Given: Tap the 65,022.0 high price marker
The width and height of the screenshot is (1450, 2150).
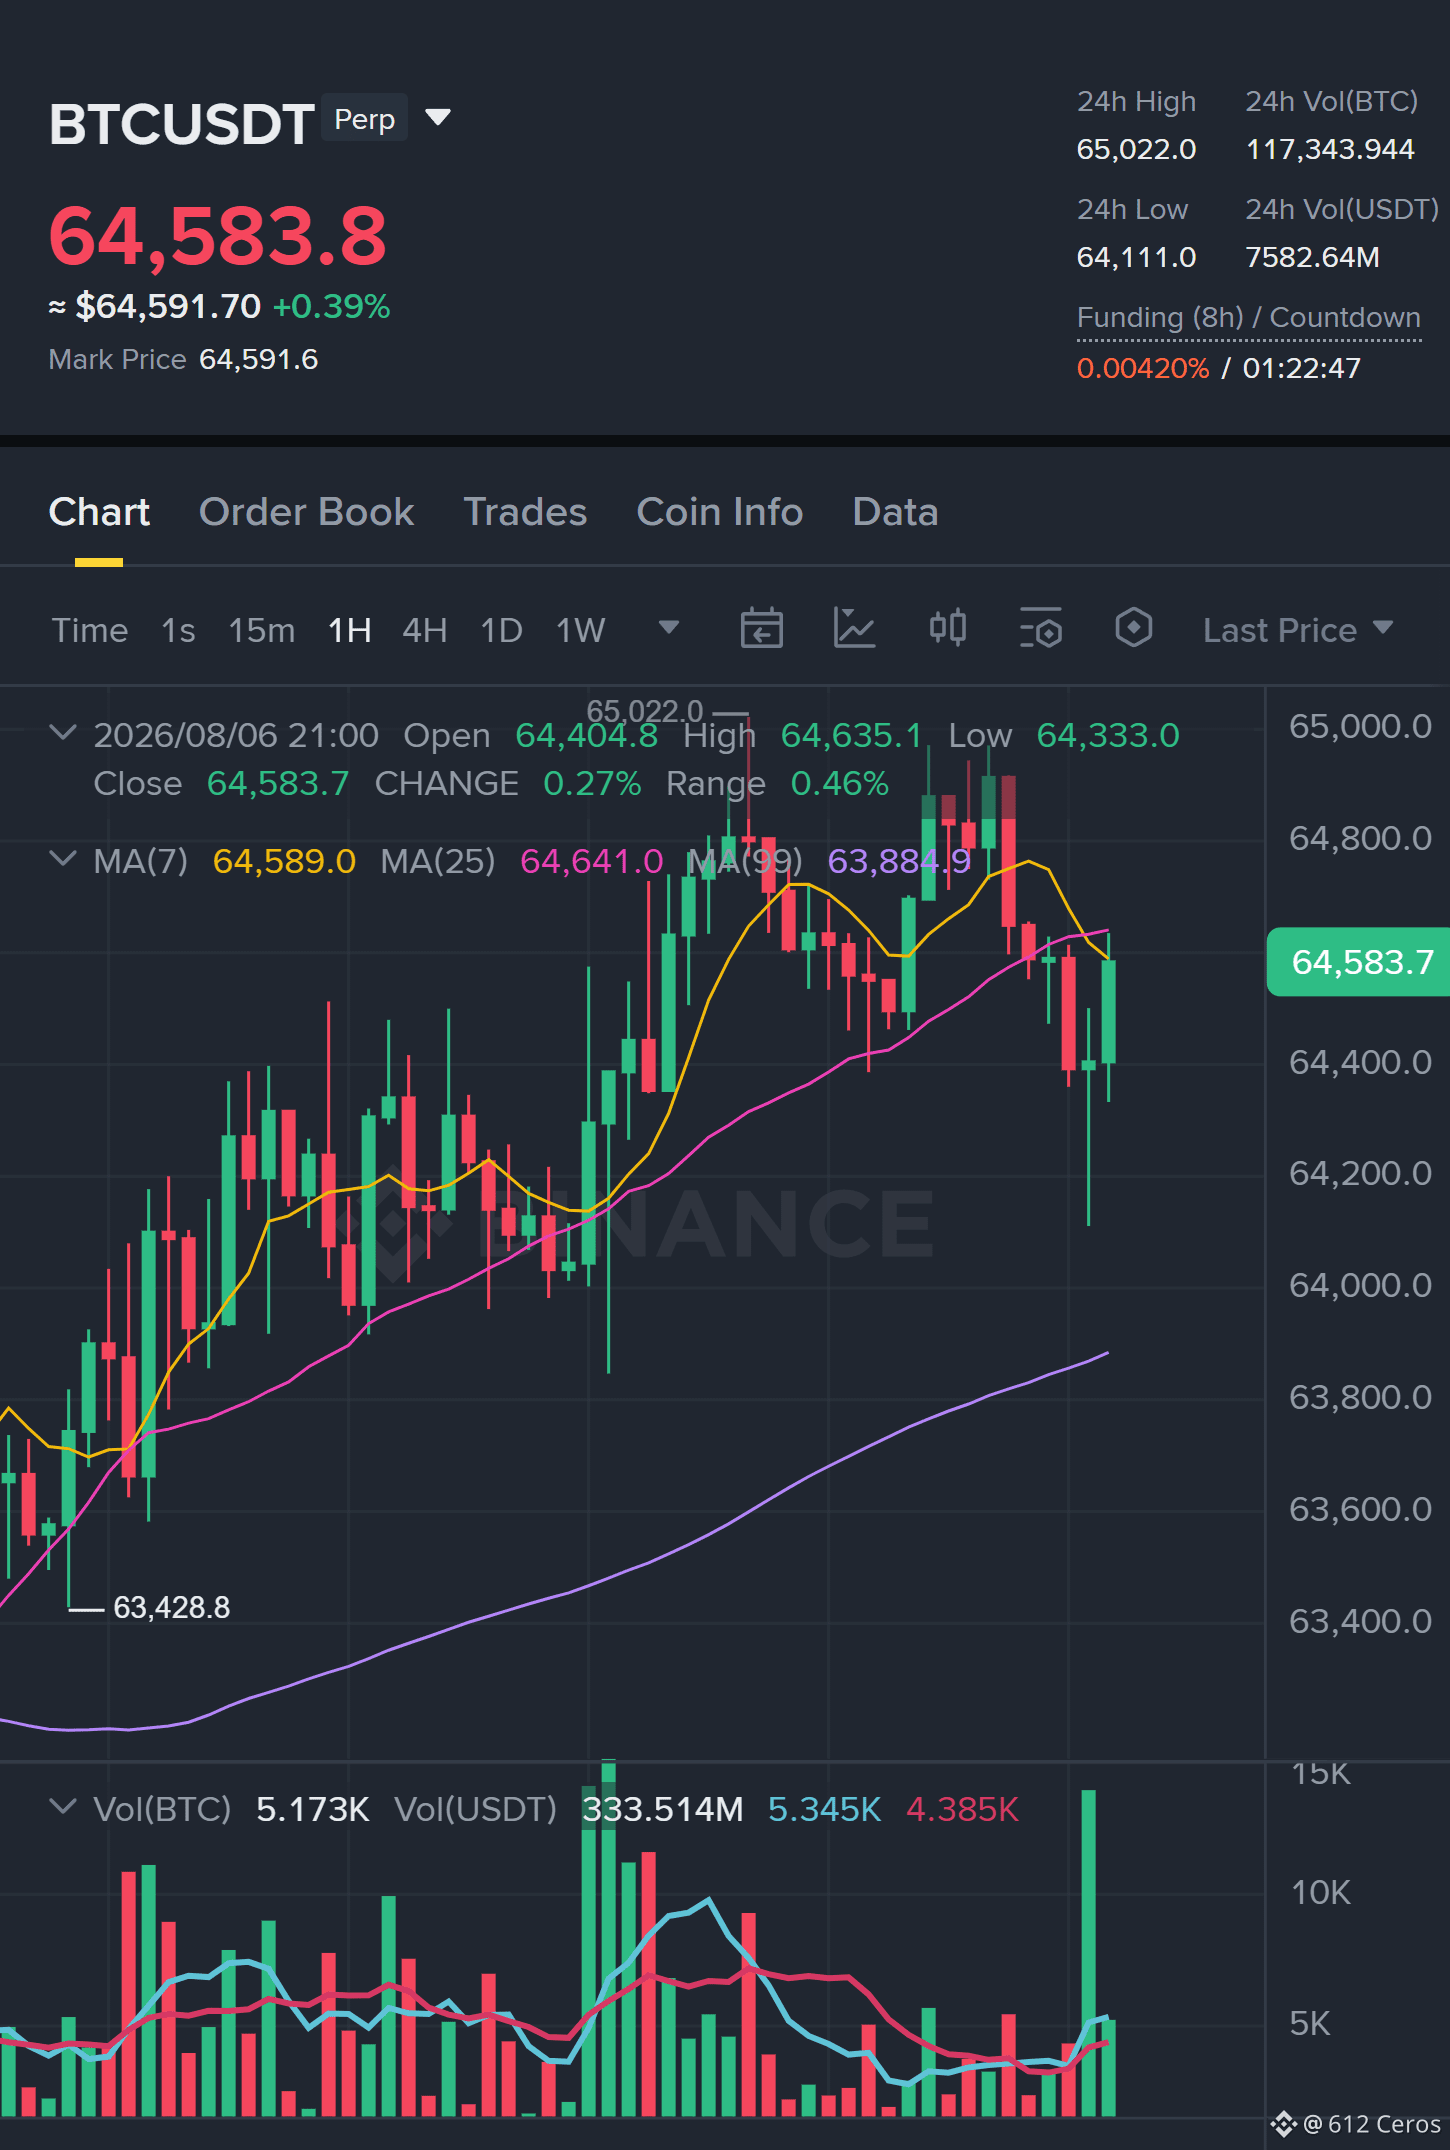Looking at the screenshot, I should [x=645, y=711].
